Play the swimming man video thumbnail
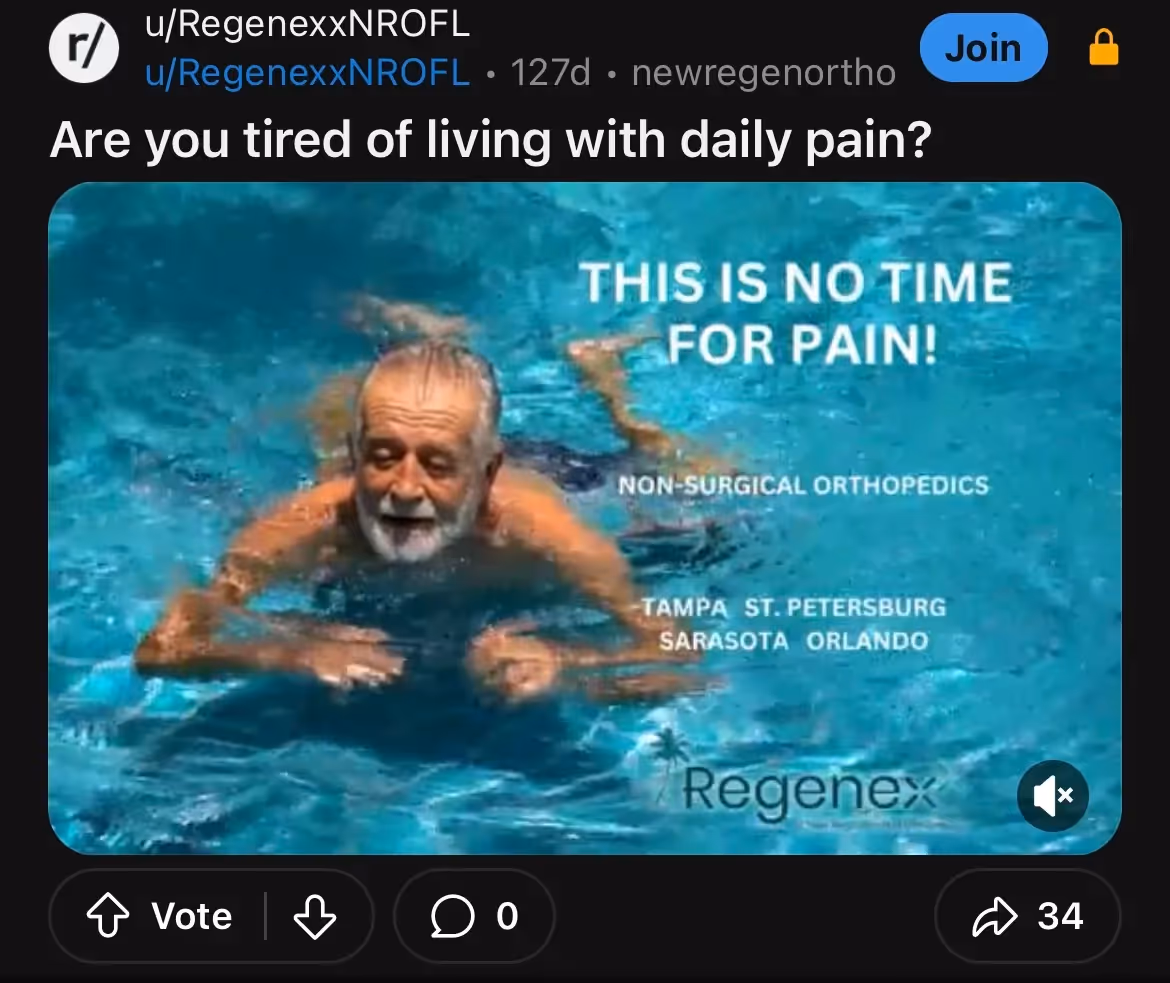 pyautogui.click(x=584, y=518)
